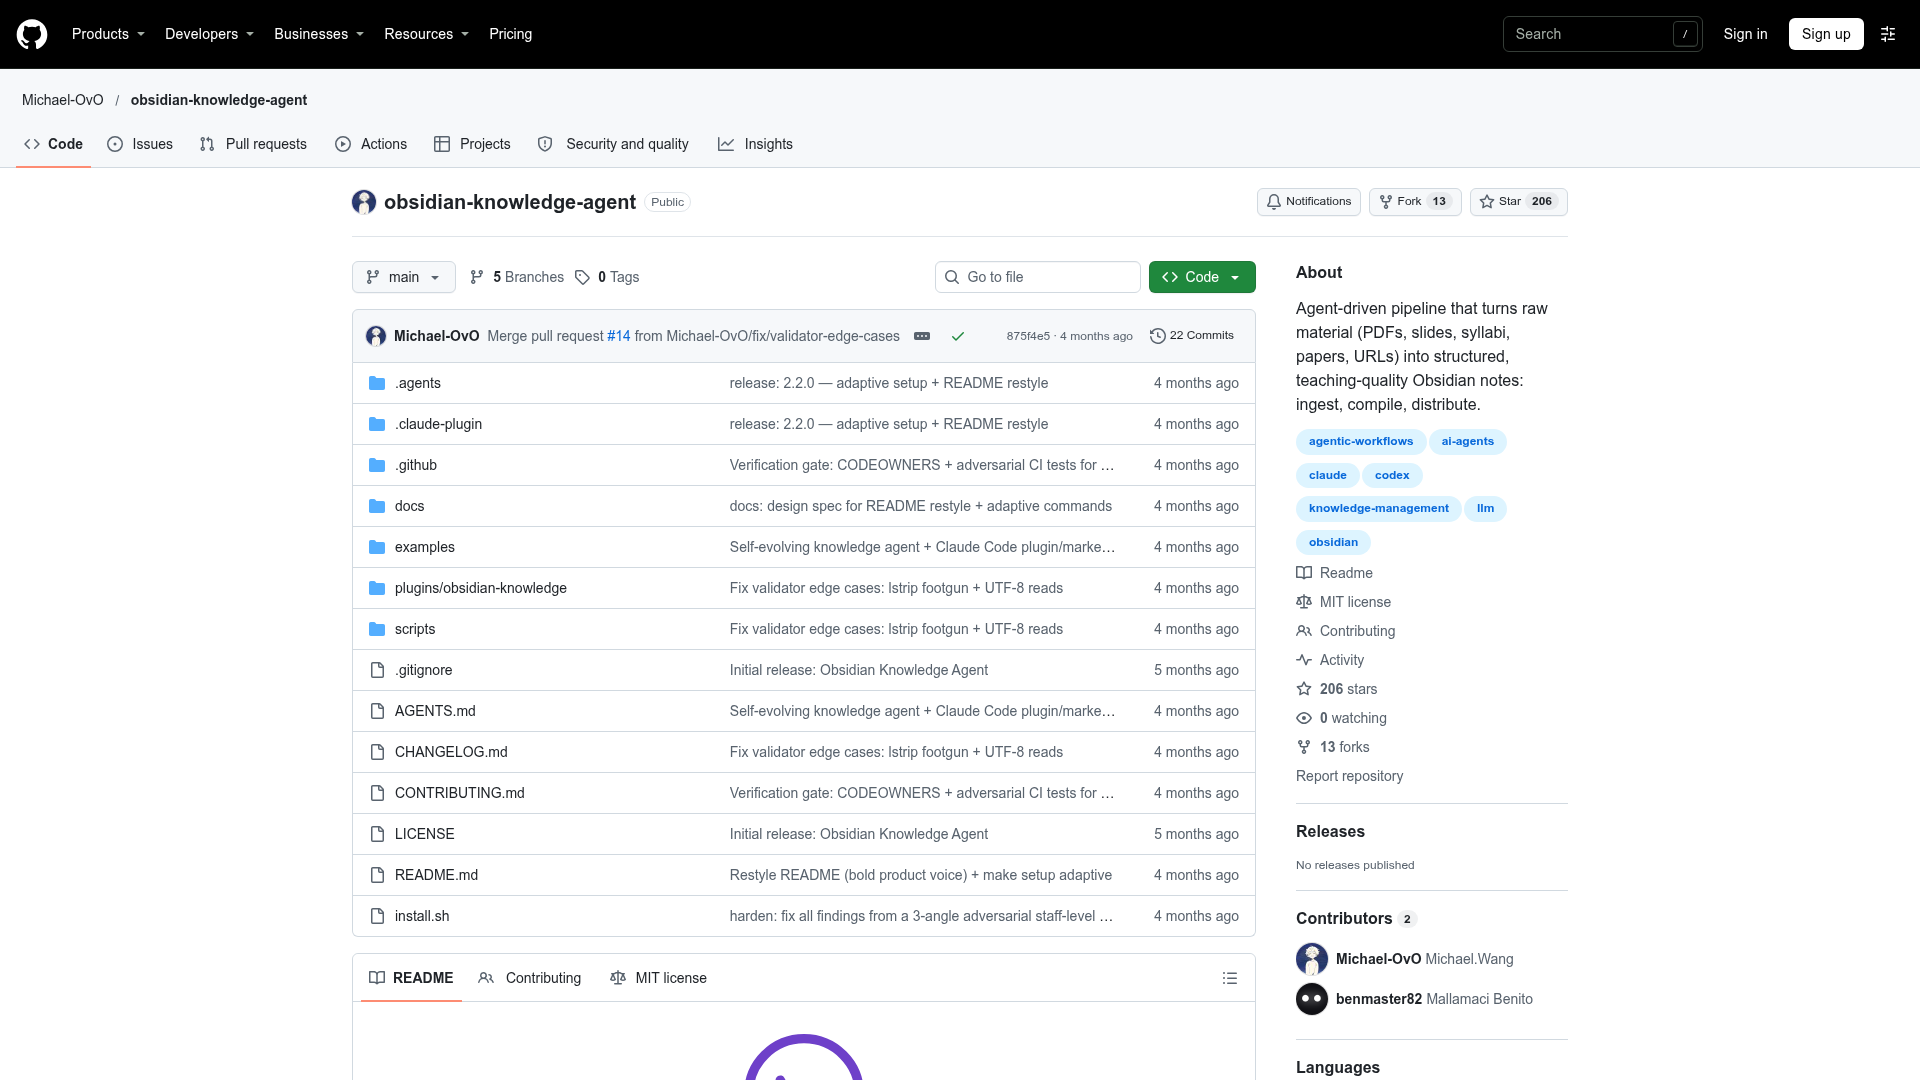Click Report repository link
The image size is (1920, 1080).
click(1349, 776)
